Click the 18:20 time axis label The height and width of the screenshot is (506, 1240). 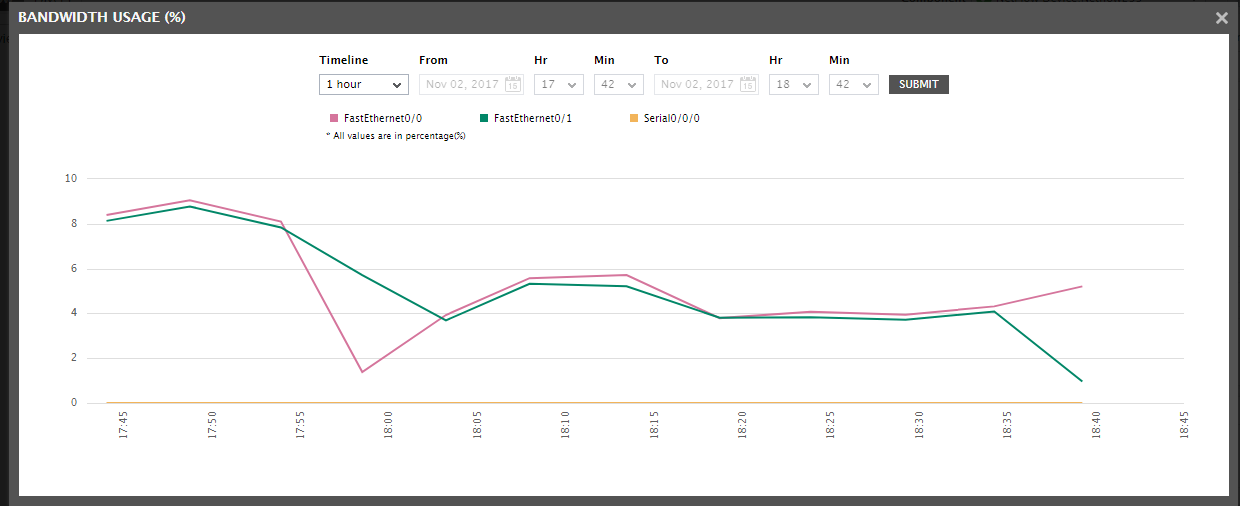(x=743, y=426)
